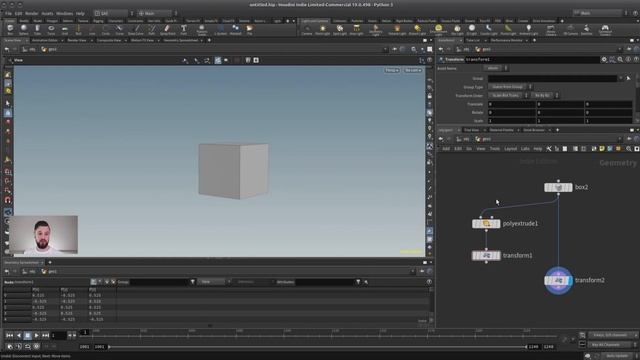The width and height of the screenshot is (640, 360).
Task: Open the network editor tools wrench icon
Action: (549, 149)
